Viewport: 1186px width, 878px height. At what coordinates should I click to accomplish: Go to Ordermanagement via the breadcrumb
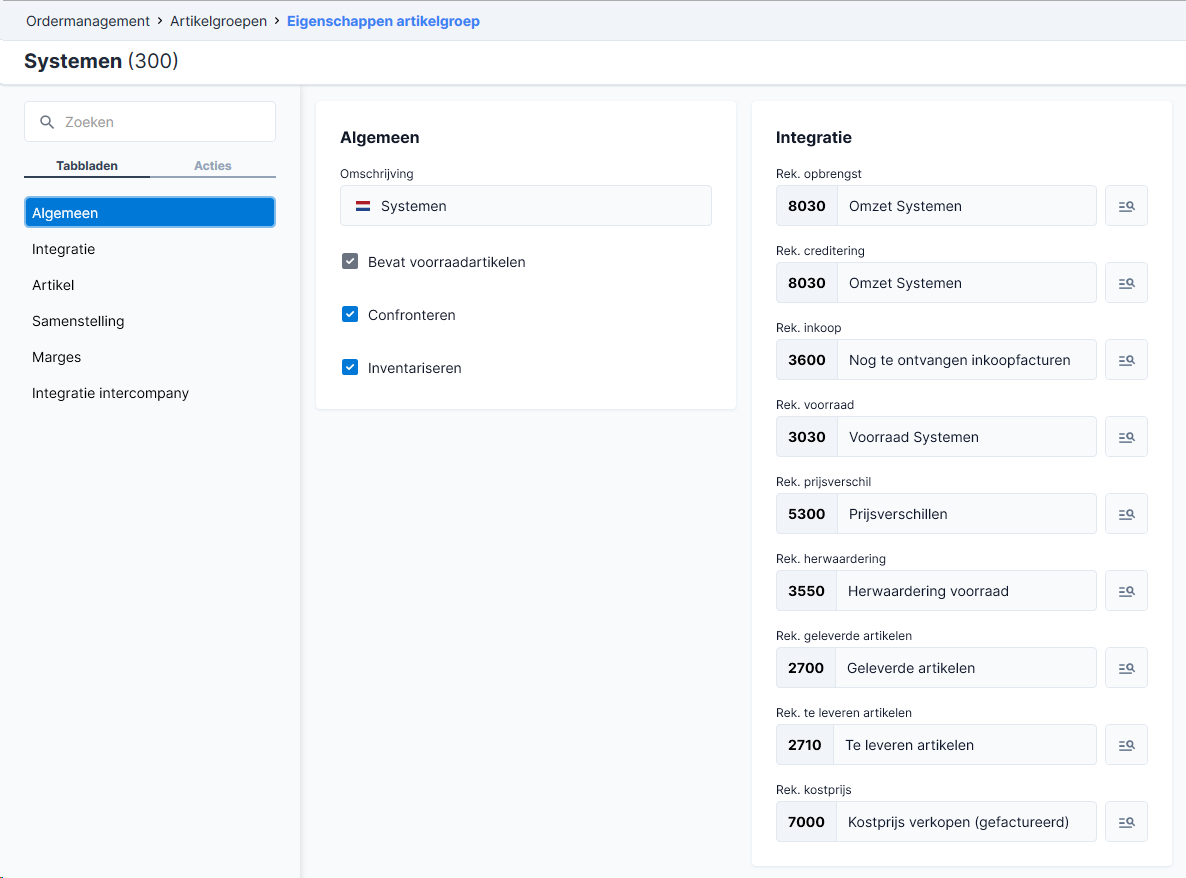pos(88,21)
